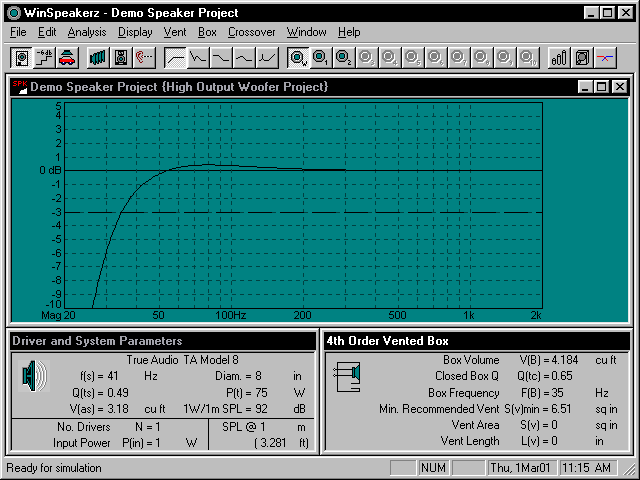
Task: Click the grayed driver 7 toolbar button
Action: point(458,58)
